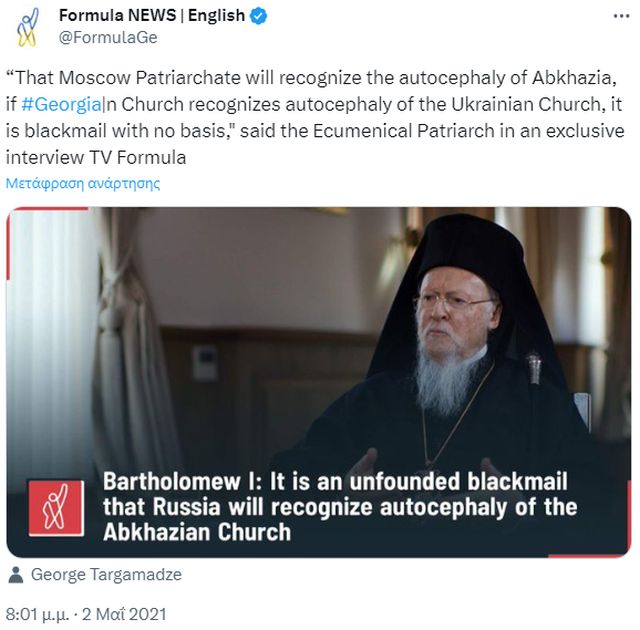
Task: Click the word English in the display name
Action: point(216,16)
